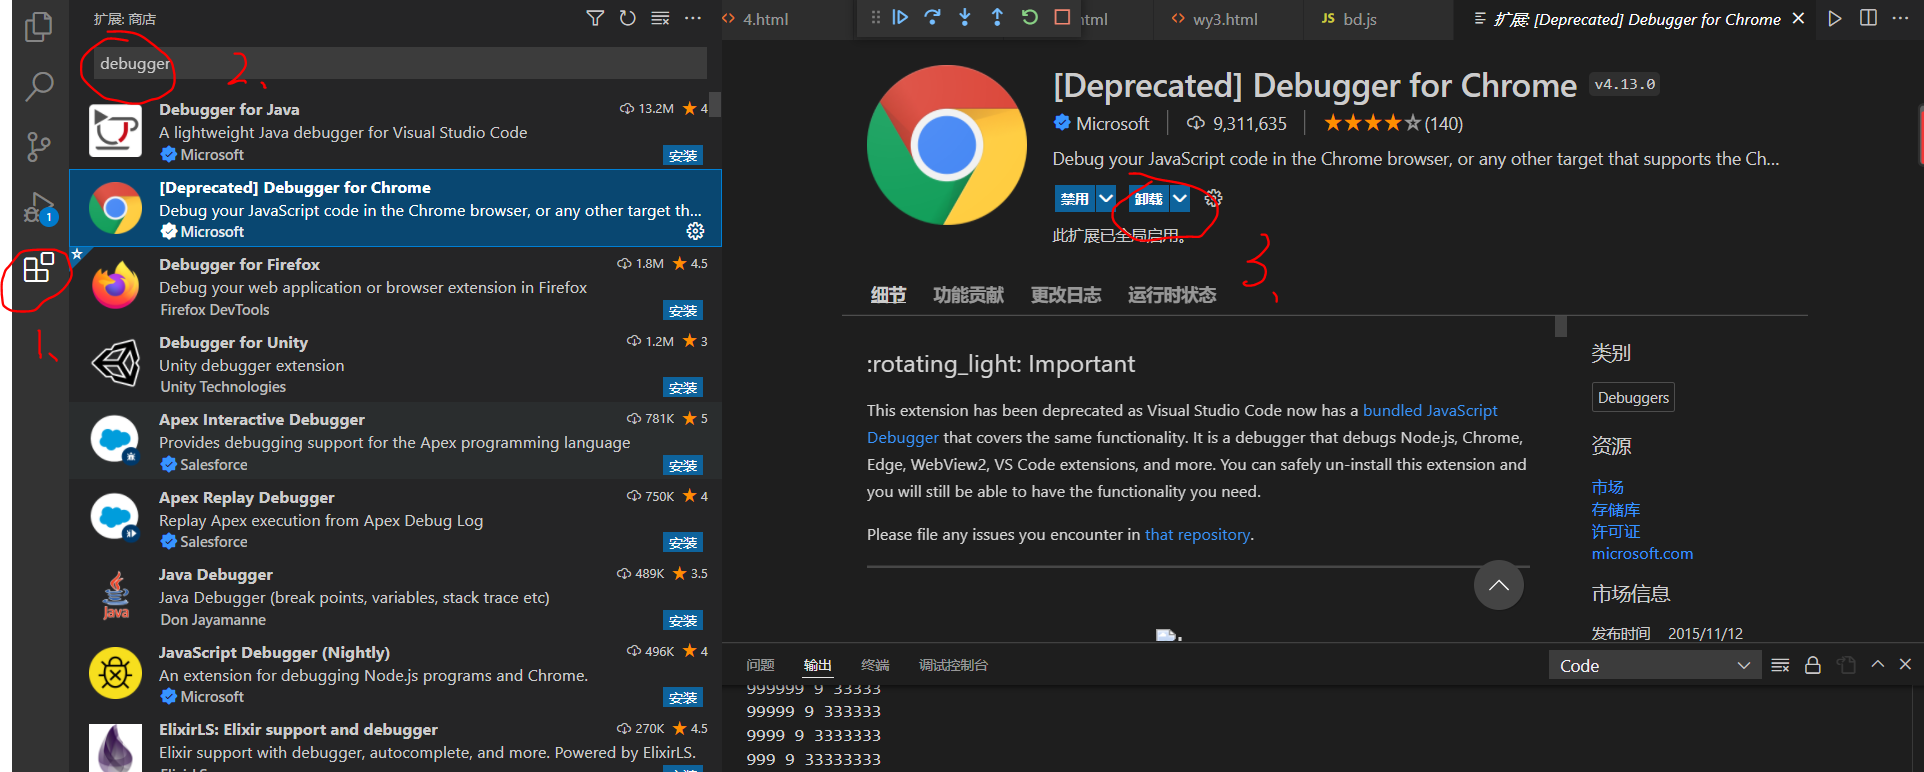Screen dimensions: 1924x772
Task: Click debug Step Over icon
Action: [x=932, y=17]
